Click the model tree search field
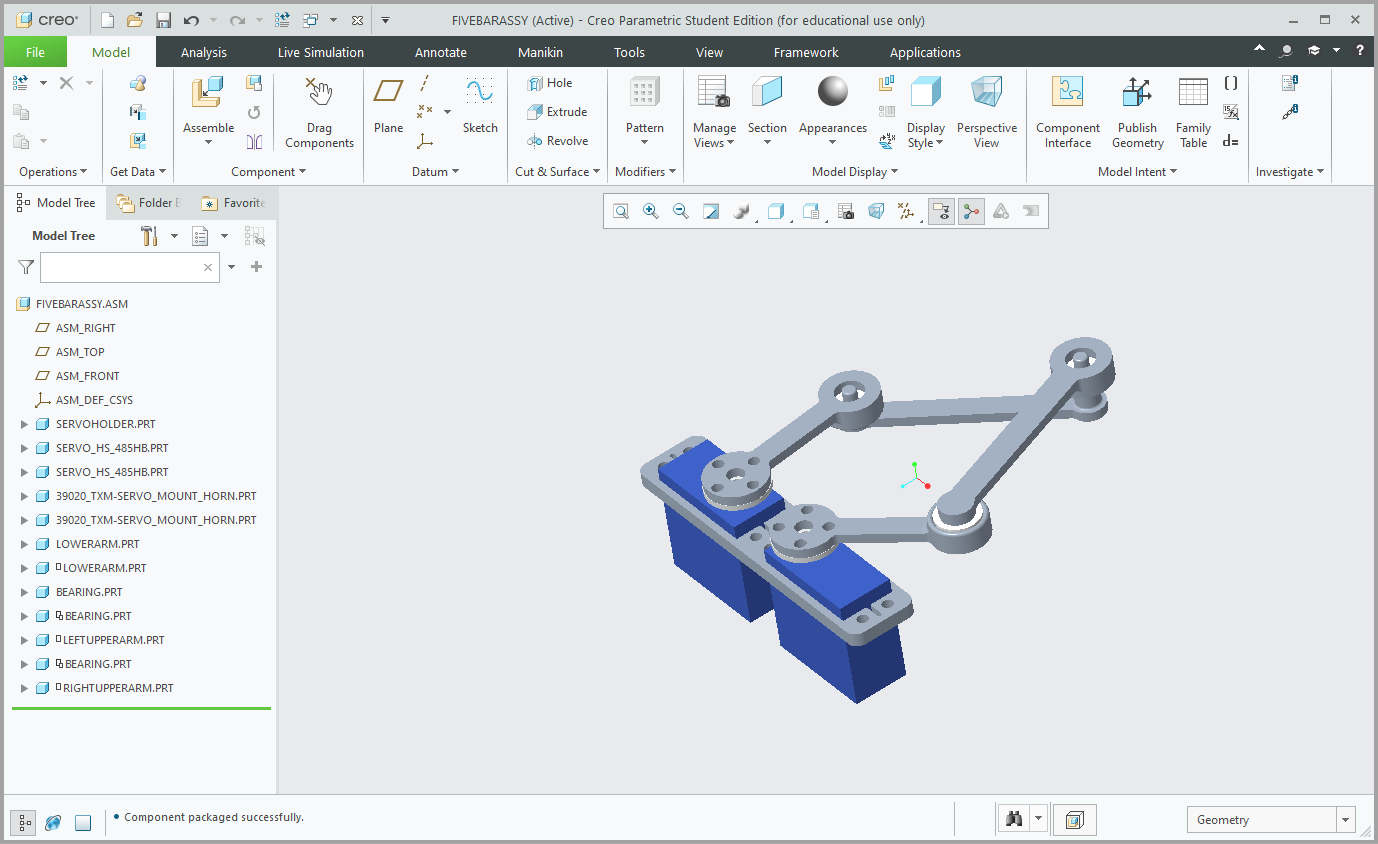 [120, 267]
